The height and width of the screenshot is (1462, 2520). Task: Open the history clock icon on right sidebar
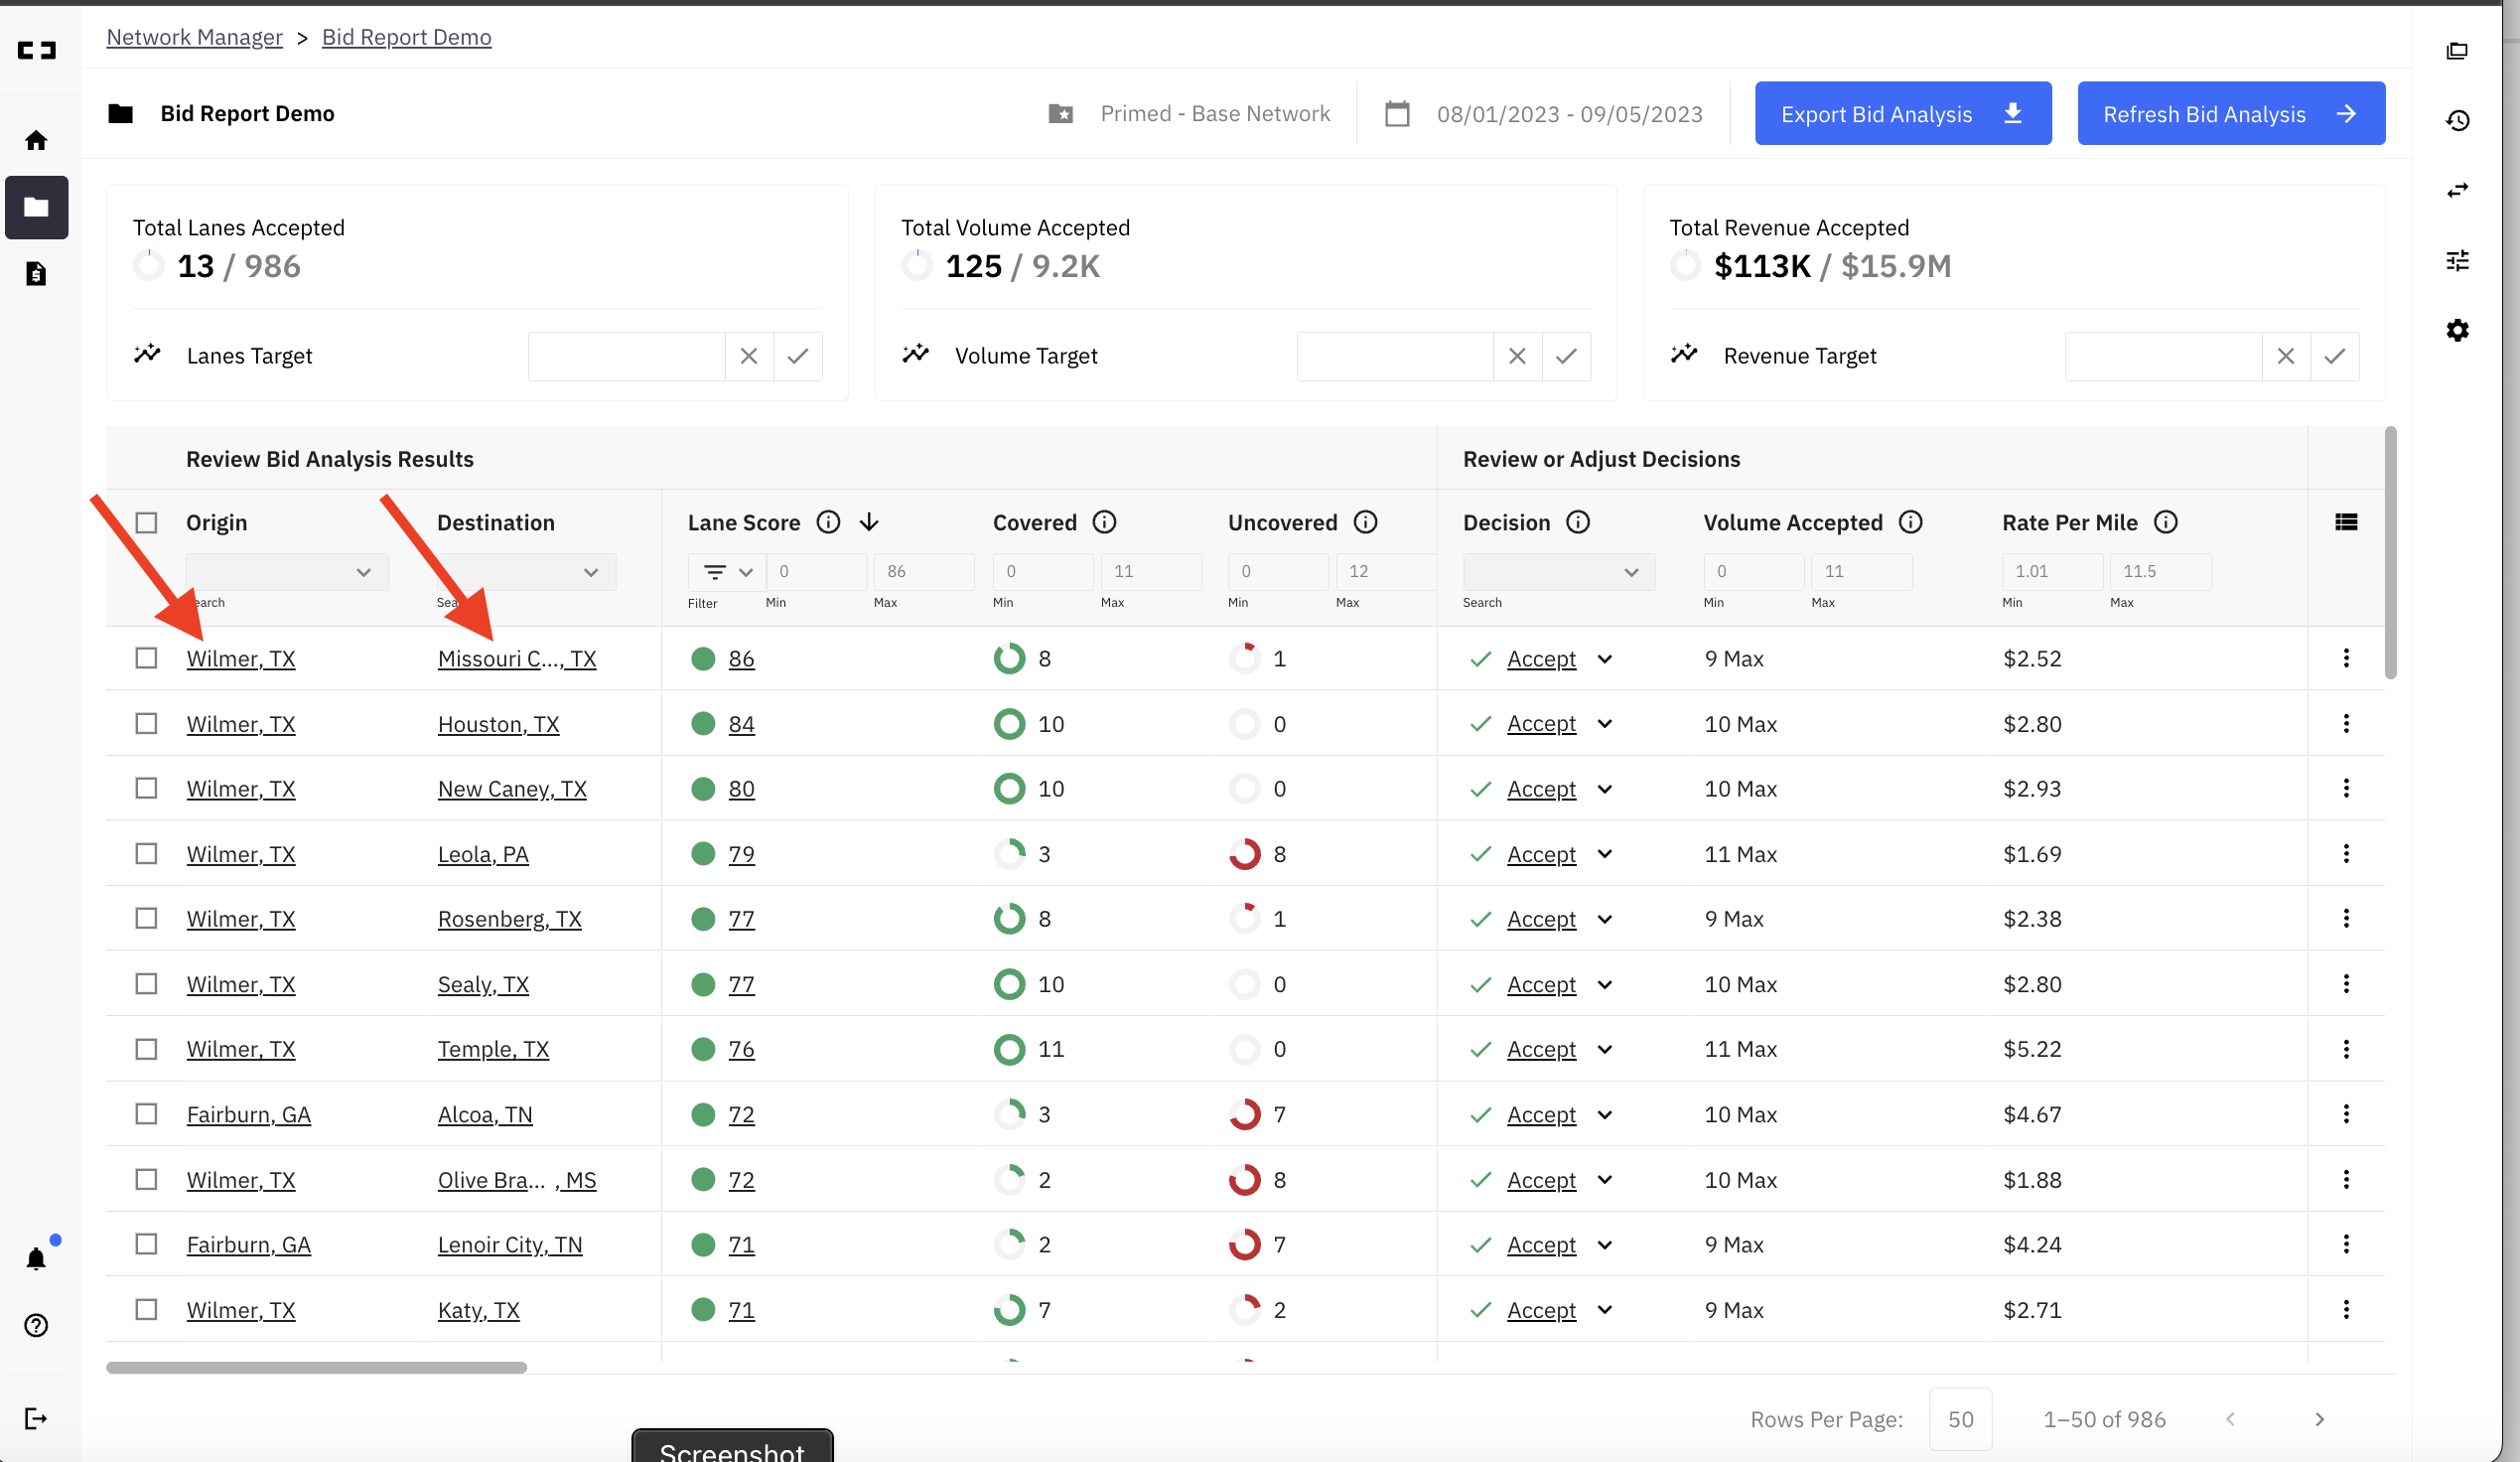tap(2459, 120)
